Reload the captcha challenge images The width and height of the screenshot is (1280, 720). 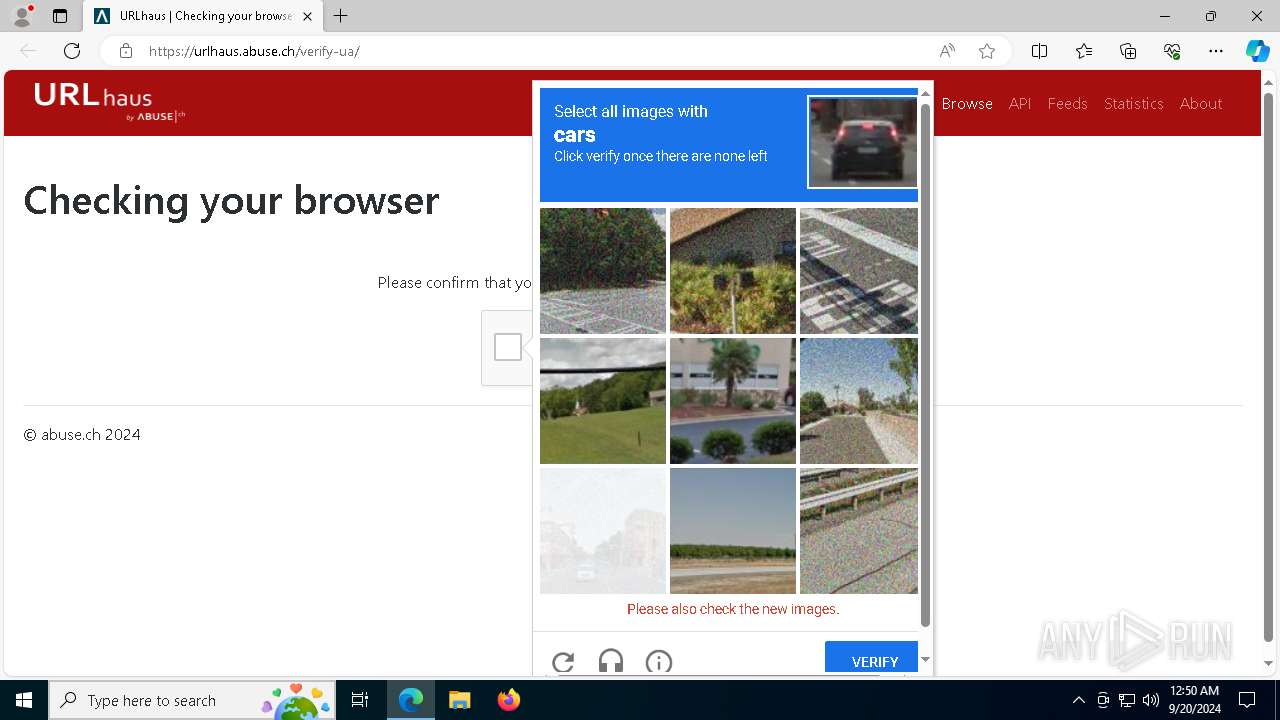coord(563,662)
